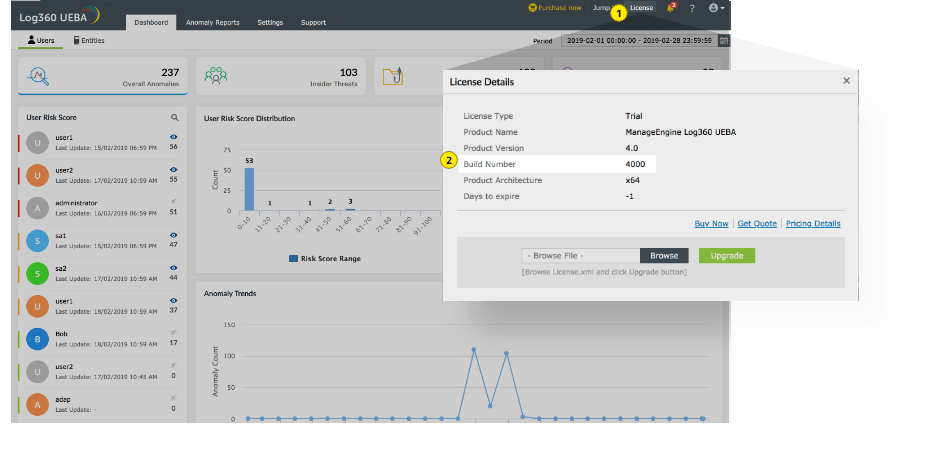This screenshot has height=463, width=934.
Task: Click the administrator avatar icon
Action: [x=38, y=209]
